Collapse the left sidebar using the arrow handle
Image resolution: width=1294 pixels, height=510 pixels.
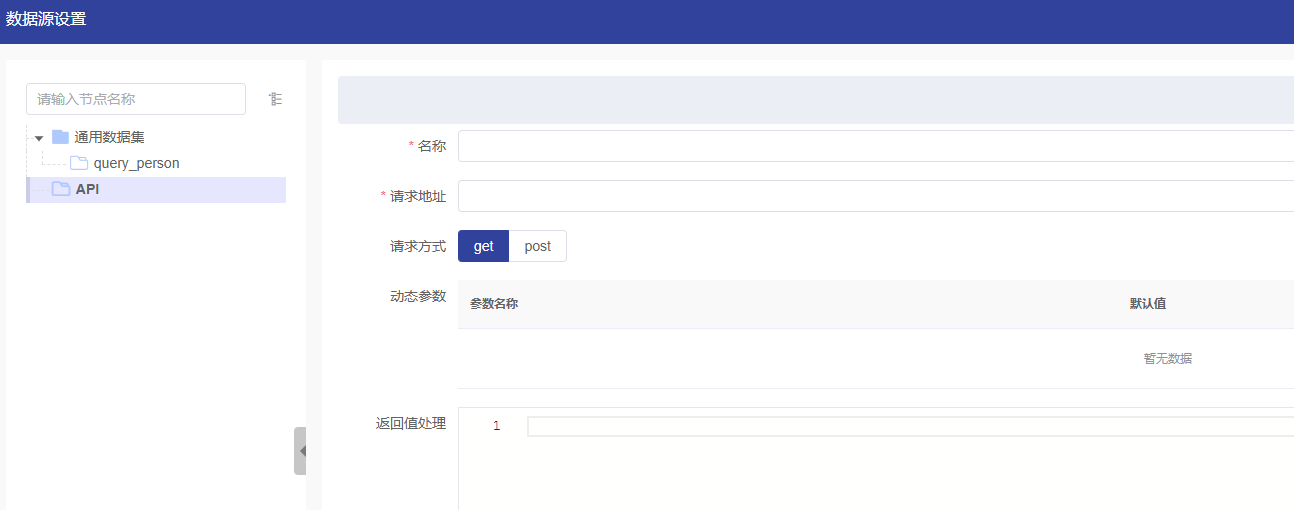(301, 451)
